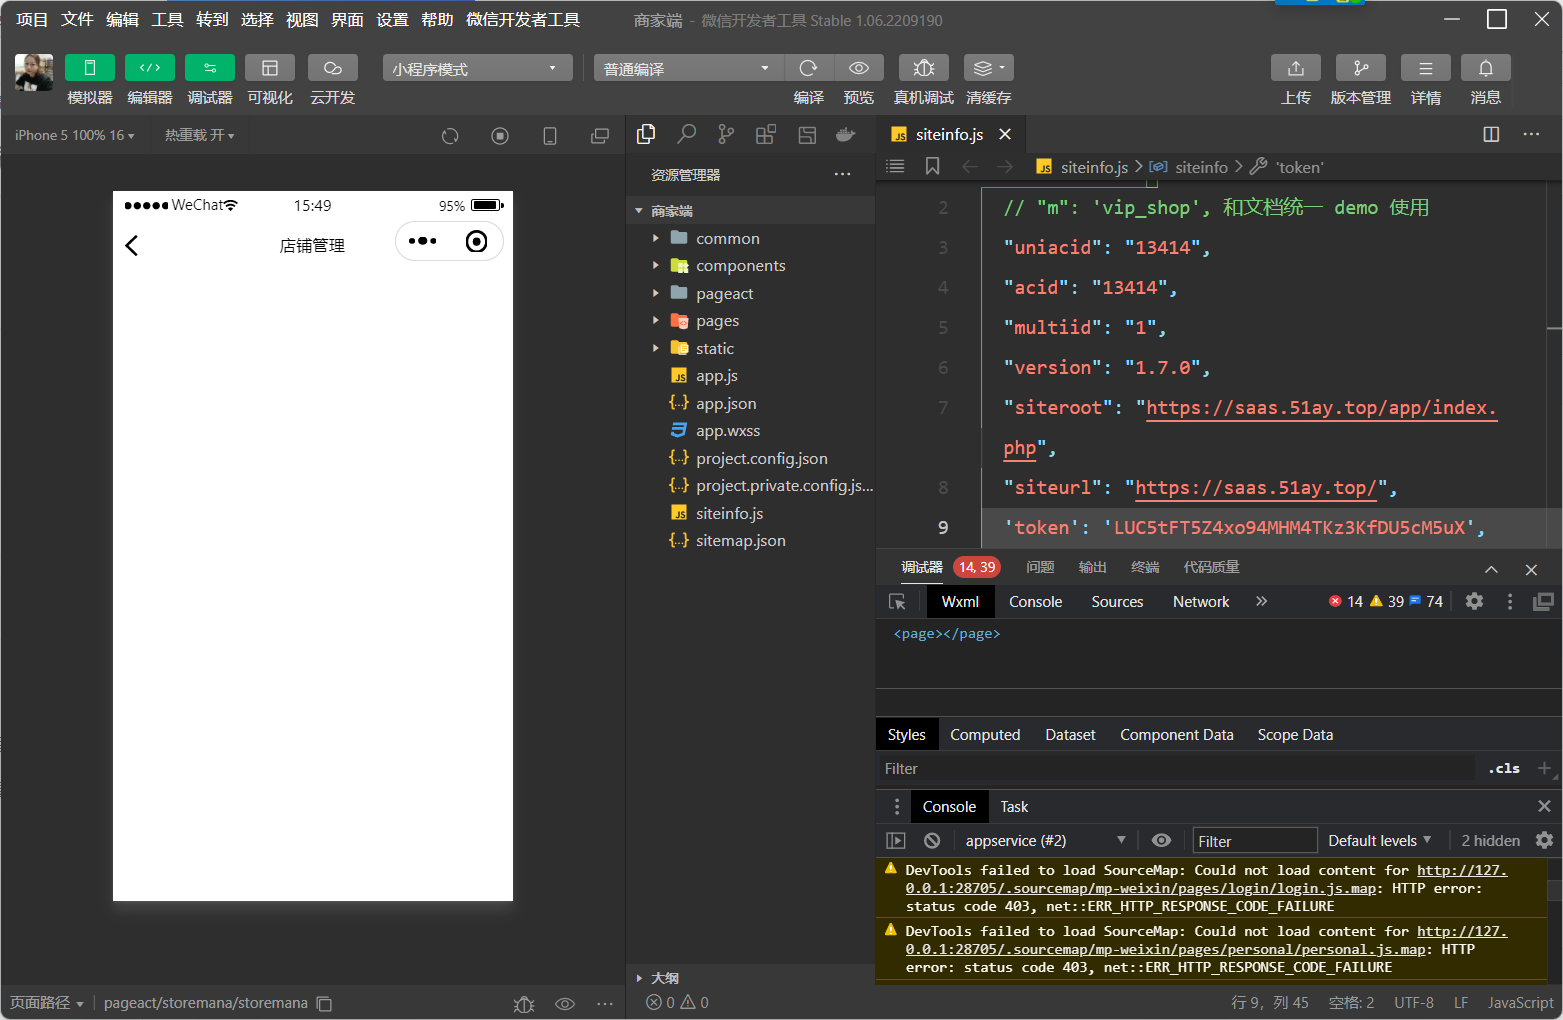The height and width of the screenshot is (1020, 1563).
Task: Toggle the debugger panel button
Action: point(210,68)
